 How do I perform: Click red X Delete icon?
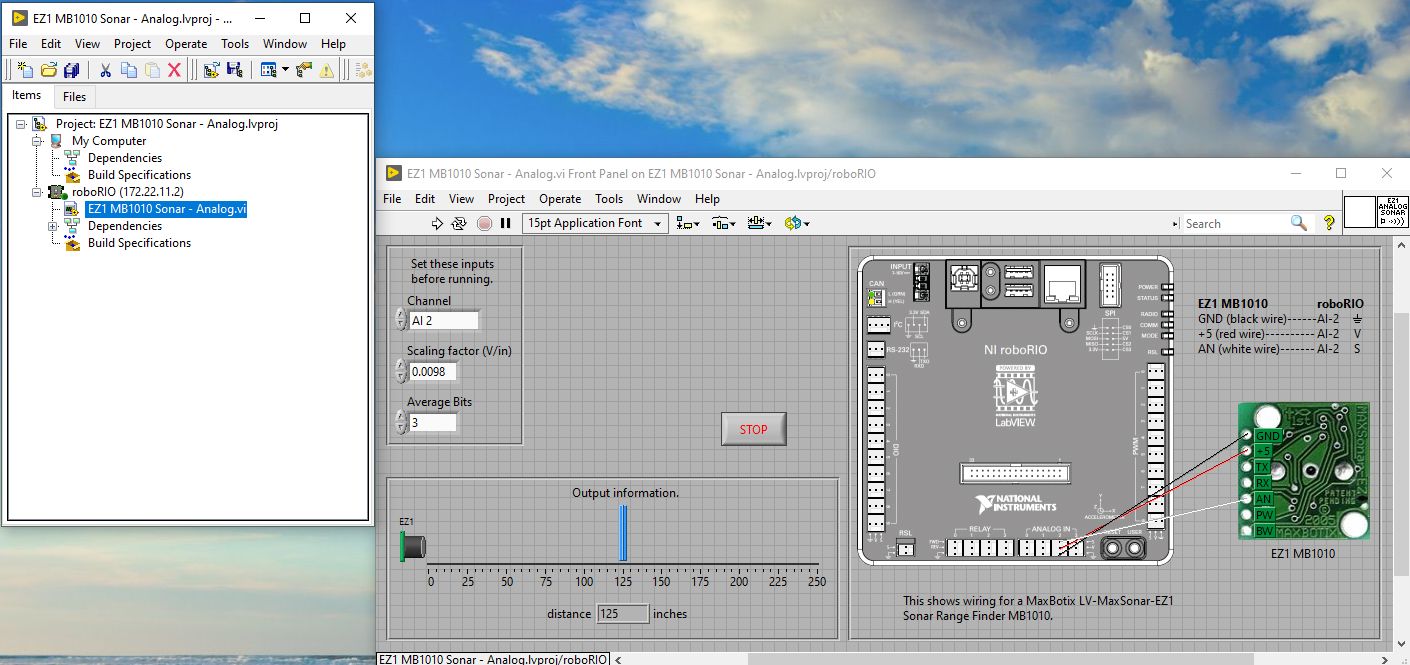coord(174,70)
